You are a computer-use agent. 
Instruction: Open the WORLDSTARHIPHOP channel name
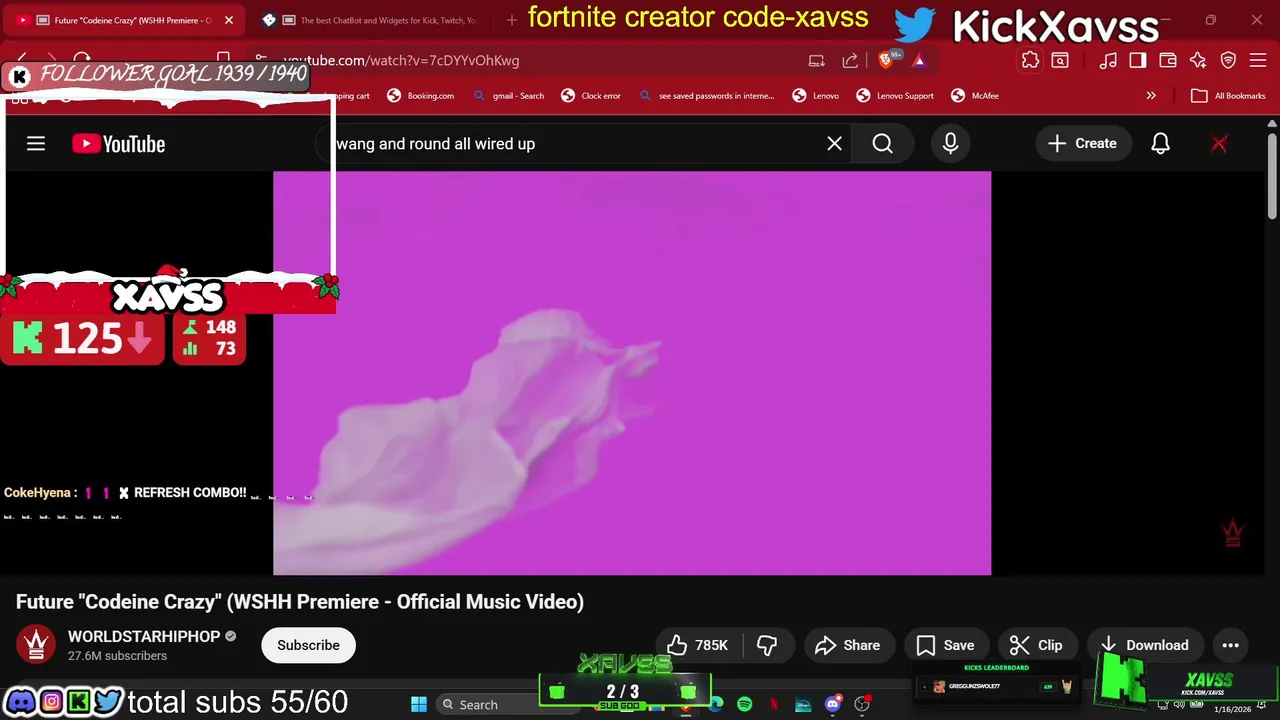144,636
